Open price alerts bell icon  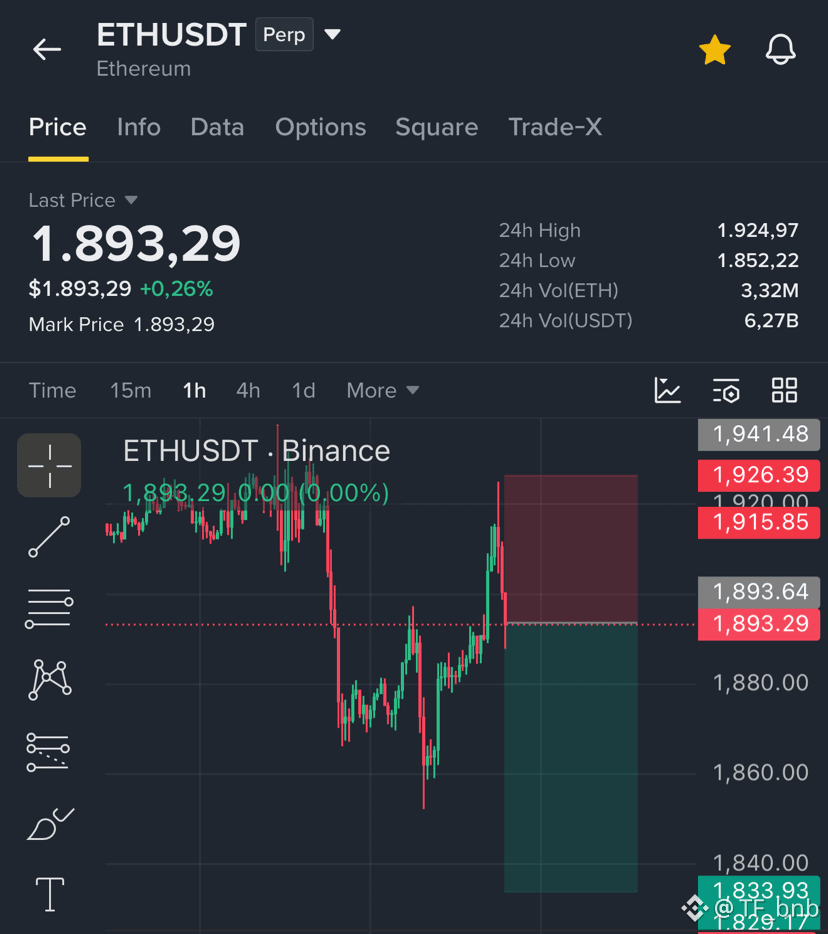(780, 49)
